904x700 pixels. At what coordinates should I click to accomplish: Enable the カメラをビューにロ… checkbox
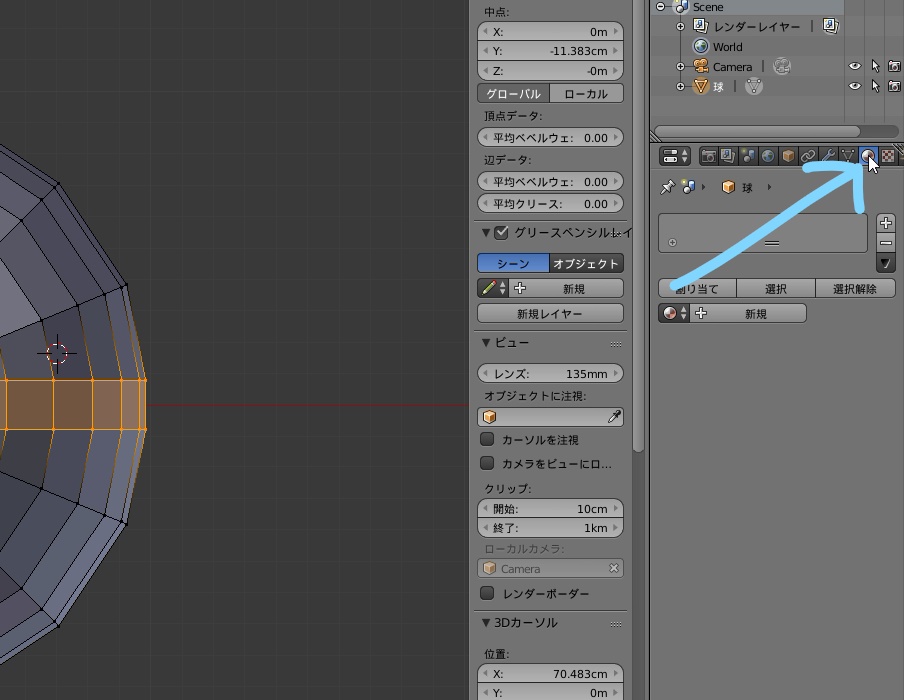pos(487,463)
